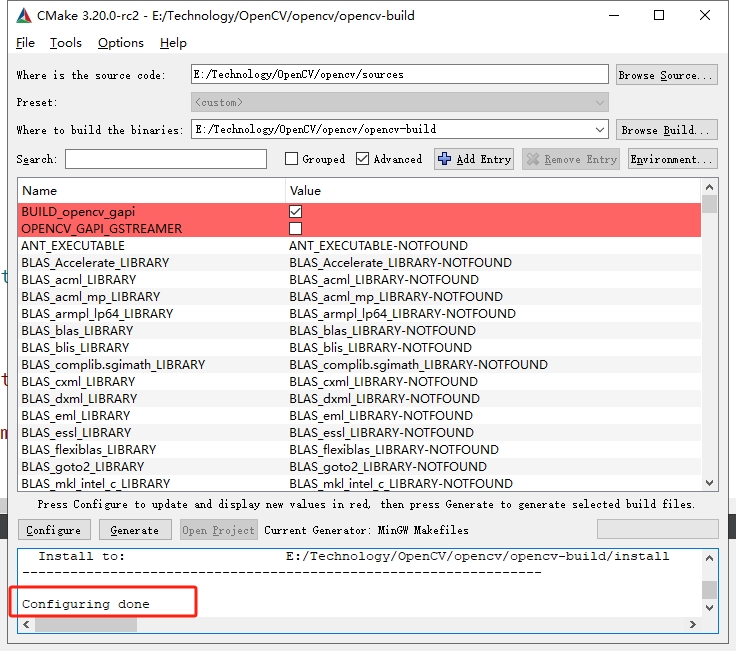Screen dimensions: 736x651
Task: Click the output log scroll-right arrow
Action: coord(693,624)
